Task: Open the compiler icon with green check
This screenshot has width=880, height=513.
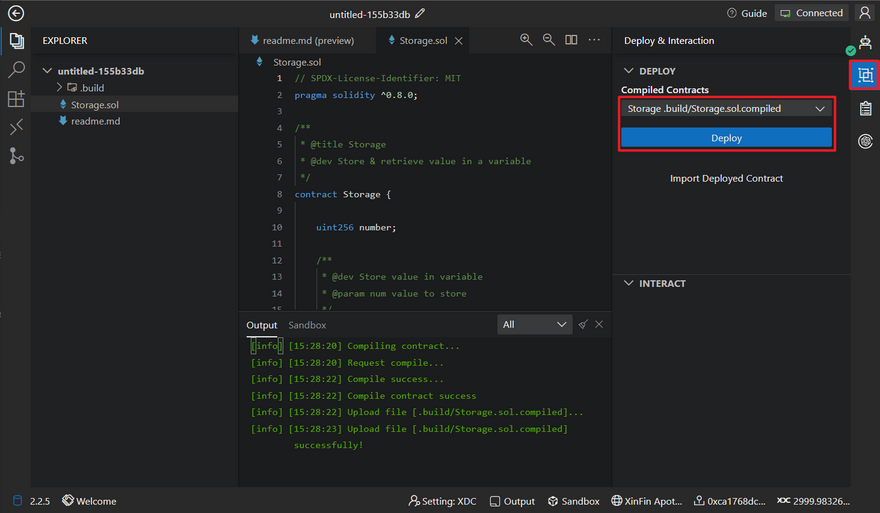Action: 864,43
